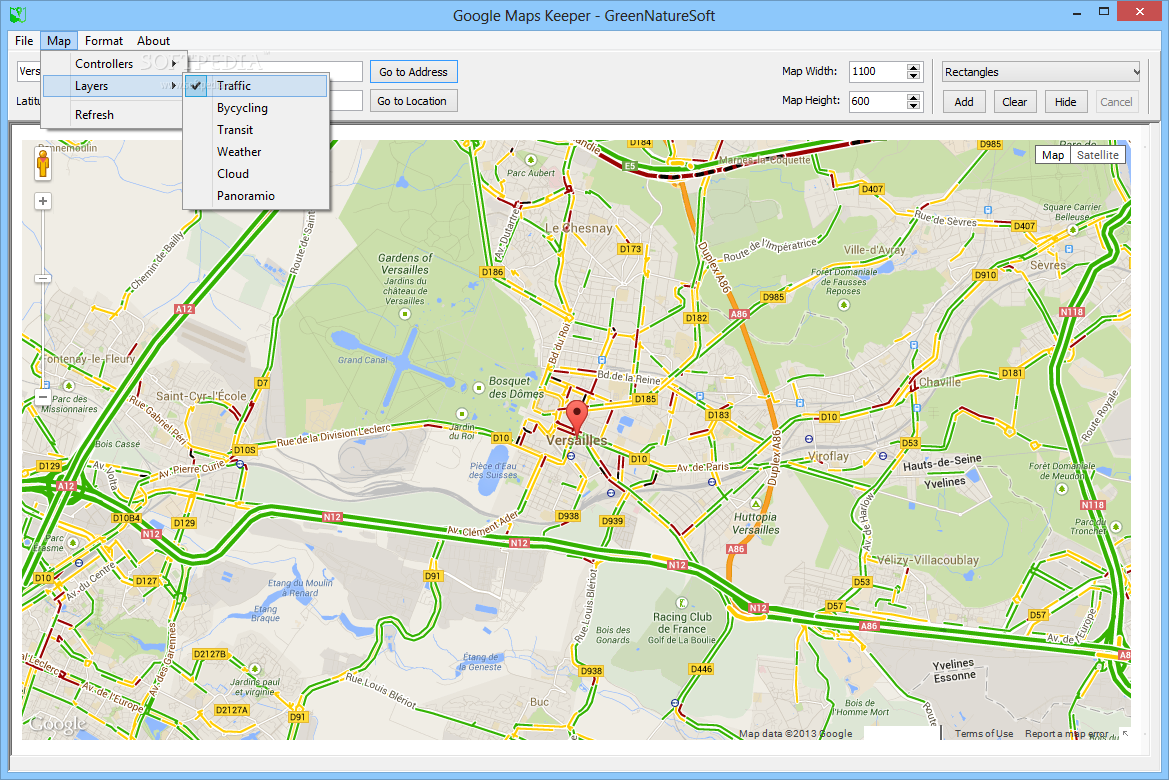
Task: Click the Jardin du Roi marker icon
Action: [461, 414]
